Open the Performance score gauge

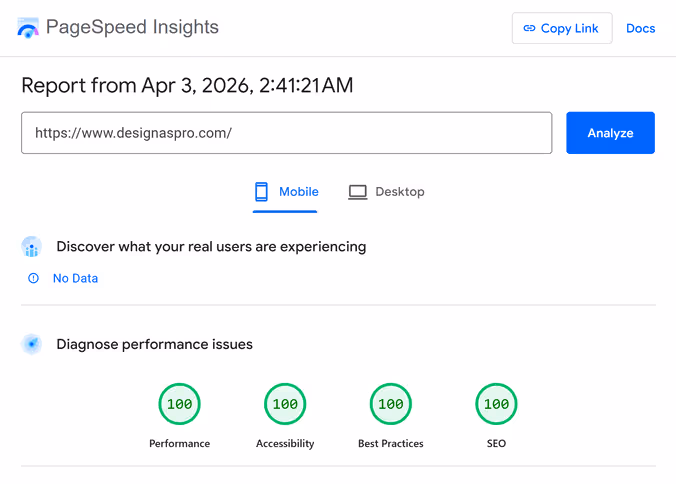(x=180, y=405)
